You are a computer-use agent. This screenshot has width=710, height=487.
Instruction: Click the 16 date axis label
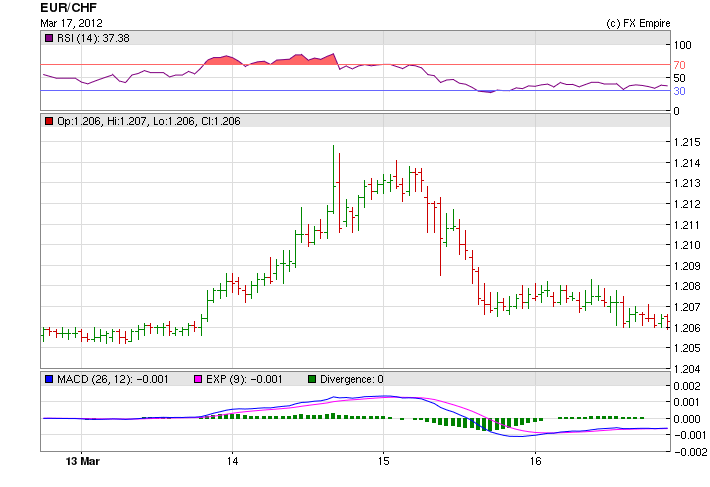pyautogui.click(x=535, y=461)
